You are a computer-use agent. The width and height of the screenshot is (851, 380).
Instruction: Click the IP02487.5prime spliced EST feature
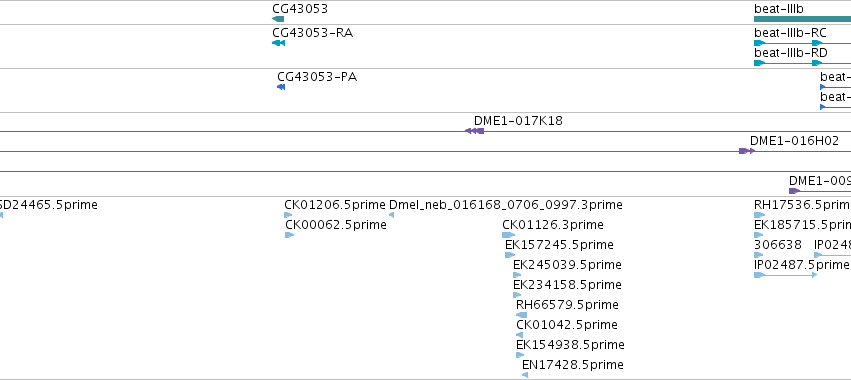785,275
